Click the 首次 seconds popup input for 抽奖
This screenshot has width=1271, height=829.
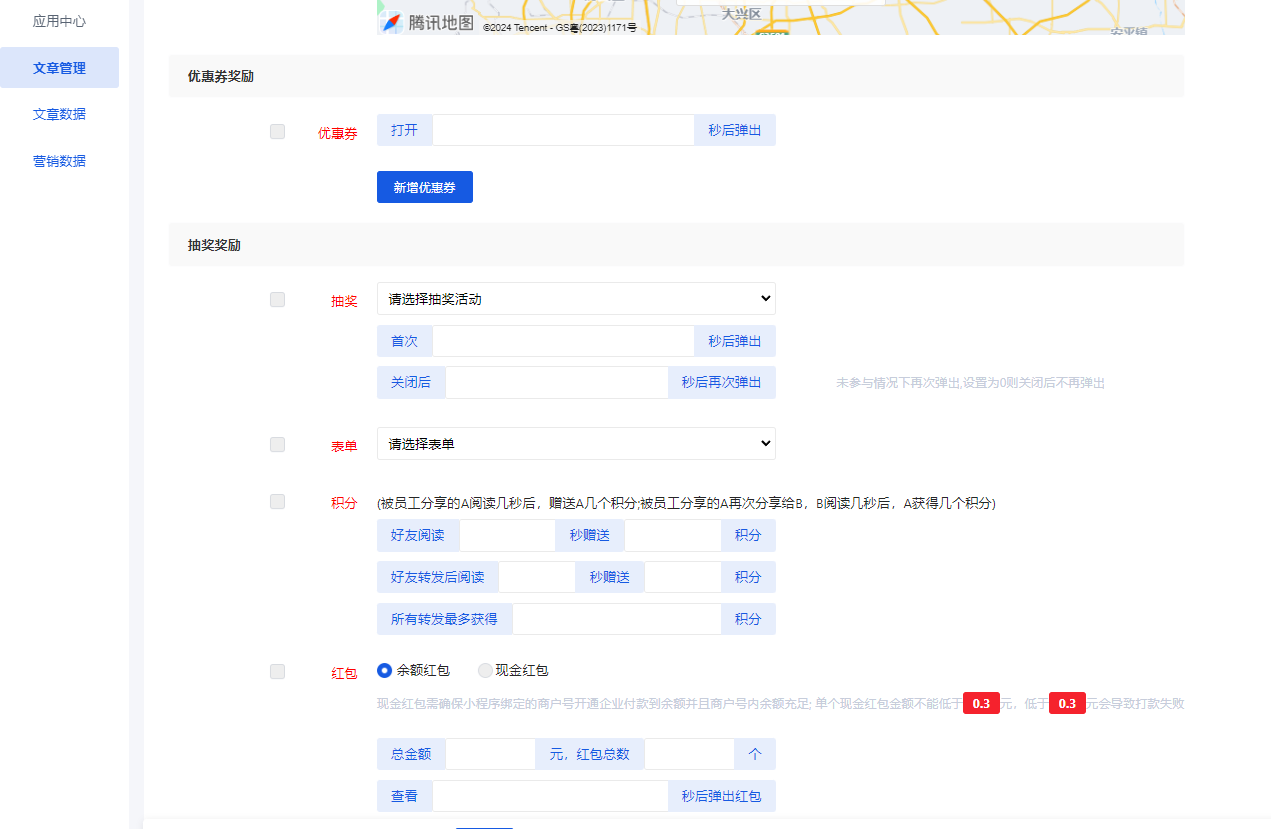[562, 341]
